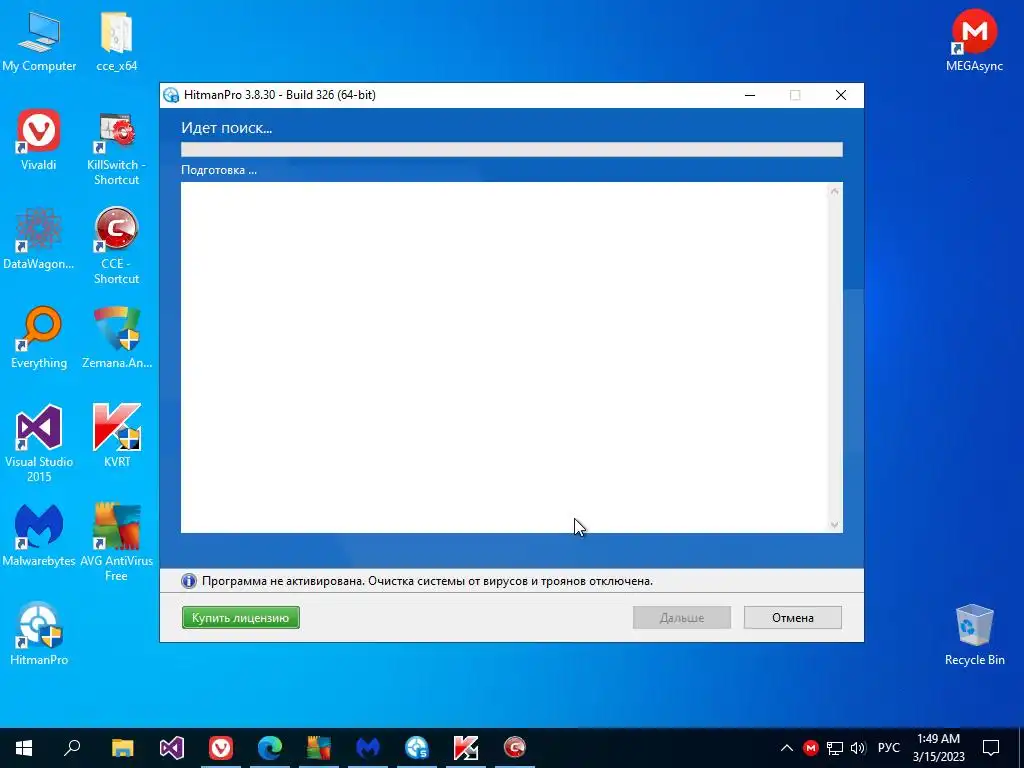Viewport: 1024px width, 768px height.
Task: Close the HitmanPro window
Action: point(841,95)
